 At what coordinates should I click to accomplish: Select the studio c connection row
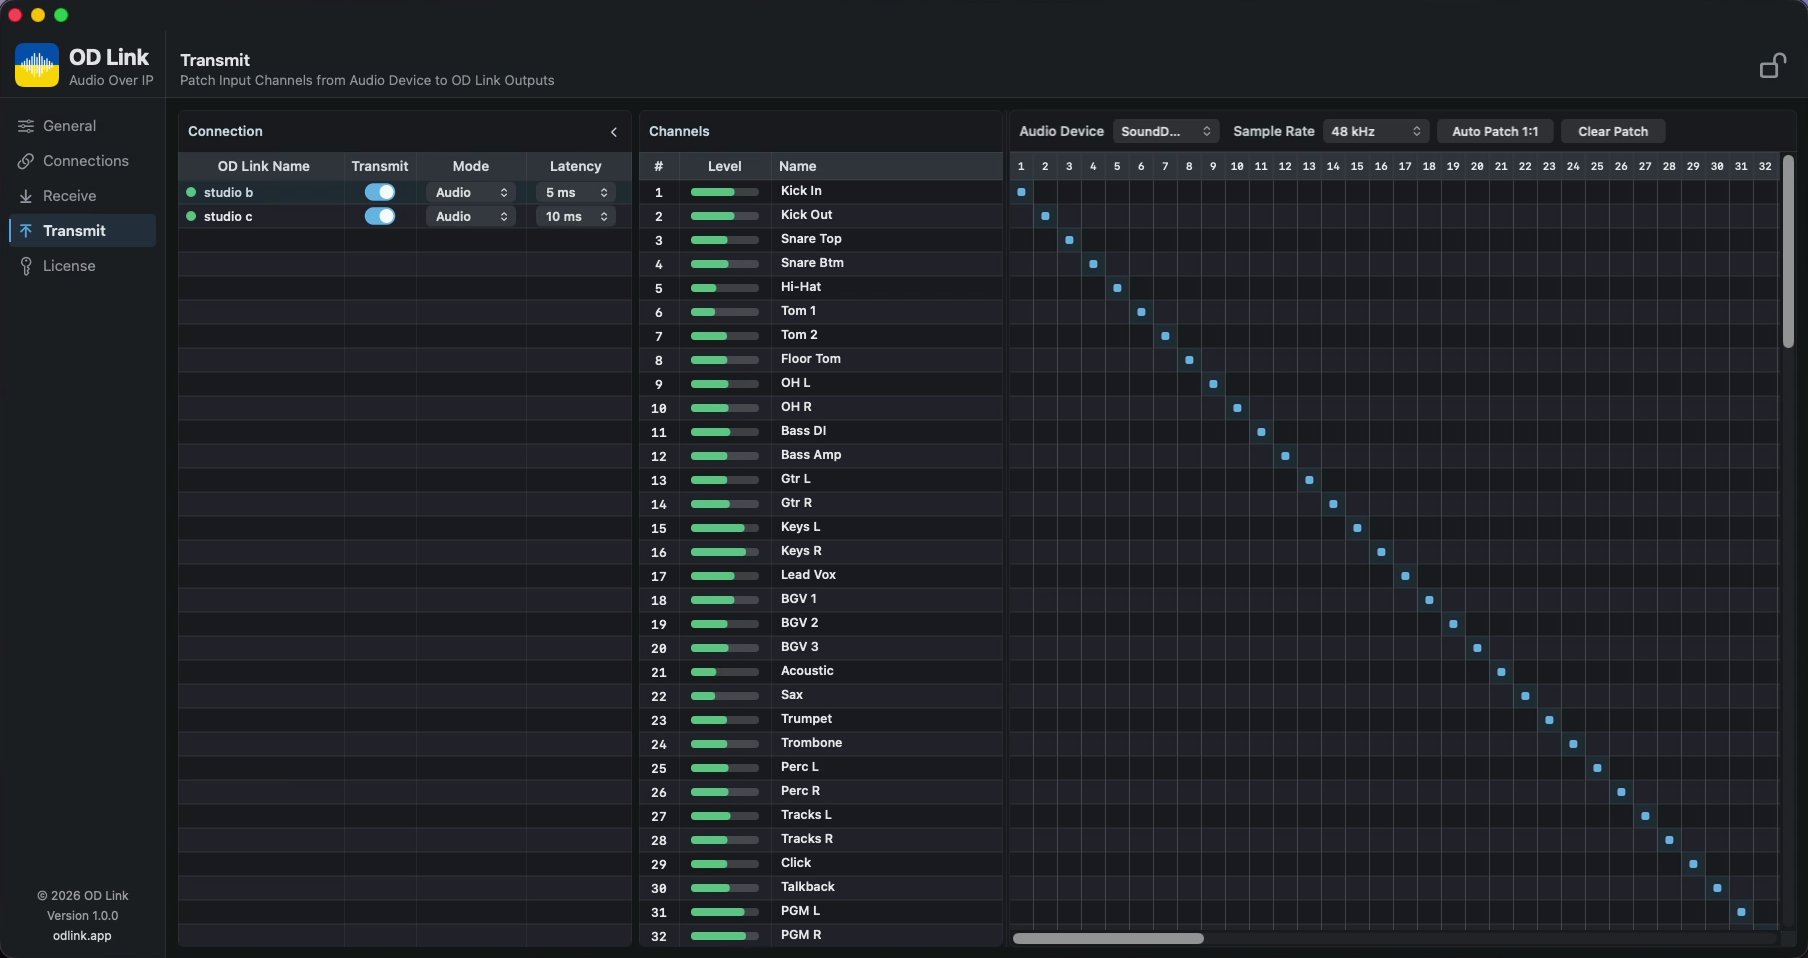[x=405, y=216]
